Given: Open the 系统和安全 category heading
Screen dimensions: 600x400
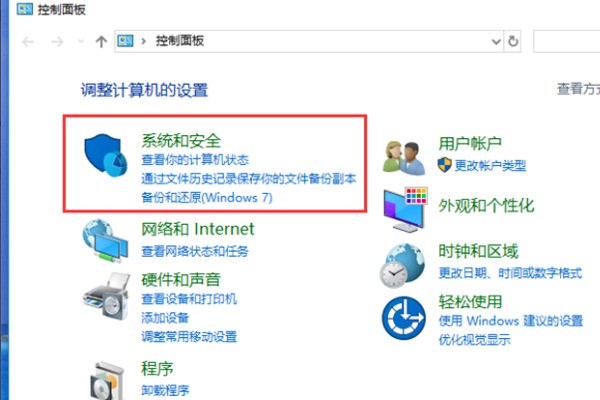Looking at the screenshot, I should (181, 140).
